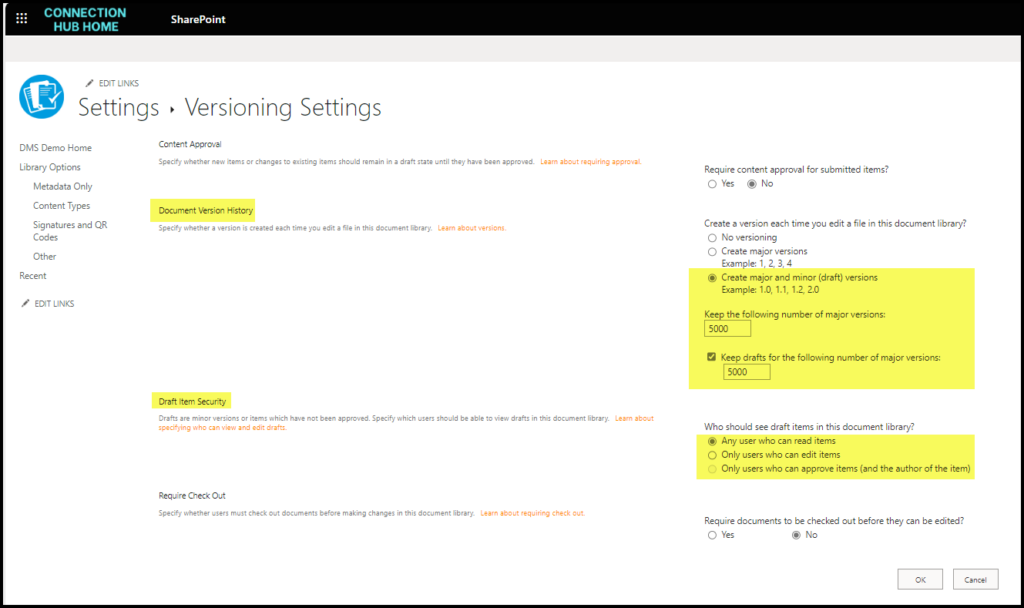Click the number of major versions field
Screen dimensions: 1024x608
coord(728,328)
